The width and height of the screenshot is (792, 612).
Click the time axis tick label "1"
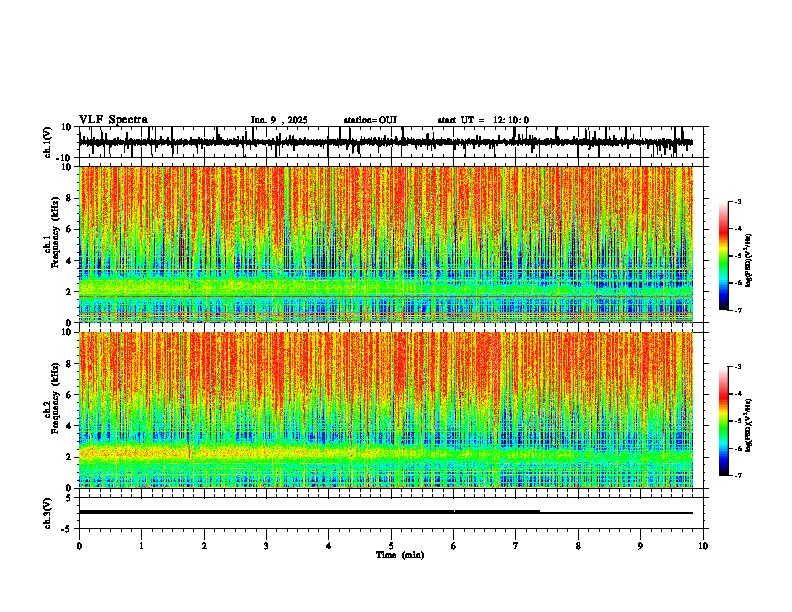click(141, 546)
